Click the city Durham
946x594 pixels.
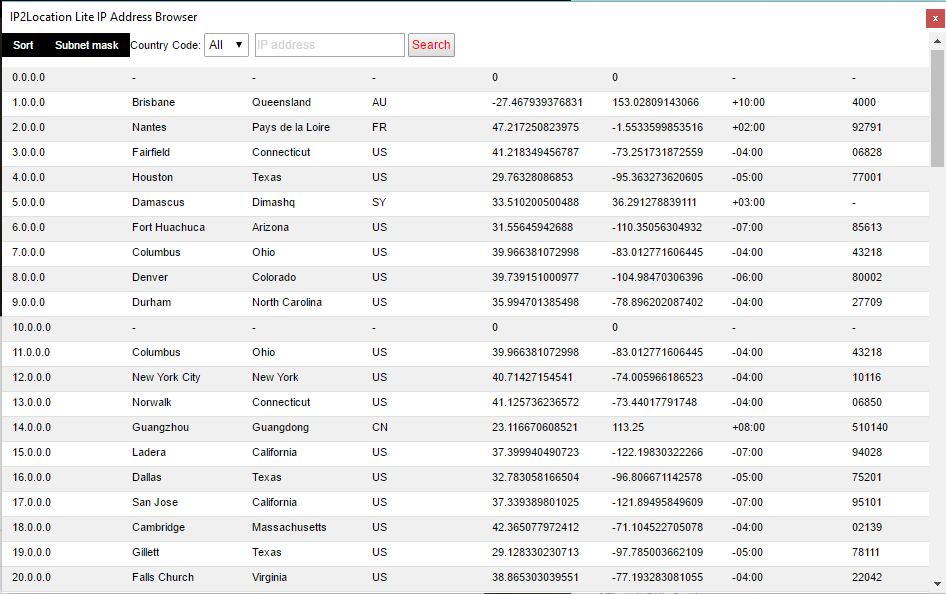151,303
